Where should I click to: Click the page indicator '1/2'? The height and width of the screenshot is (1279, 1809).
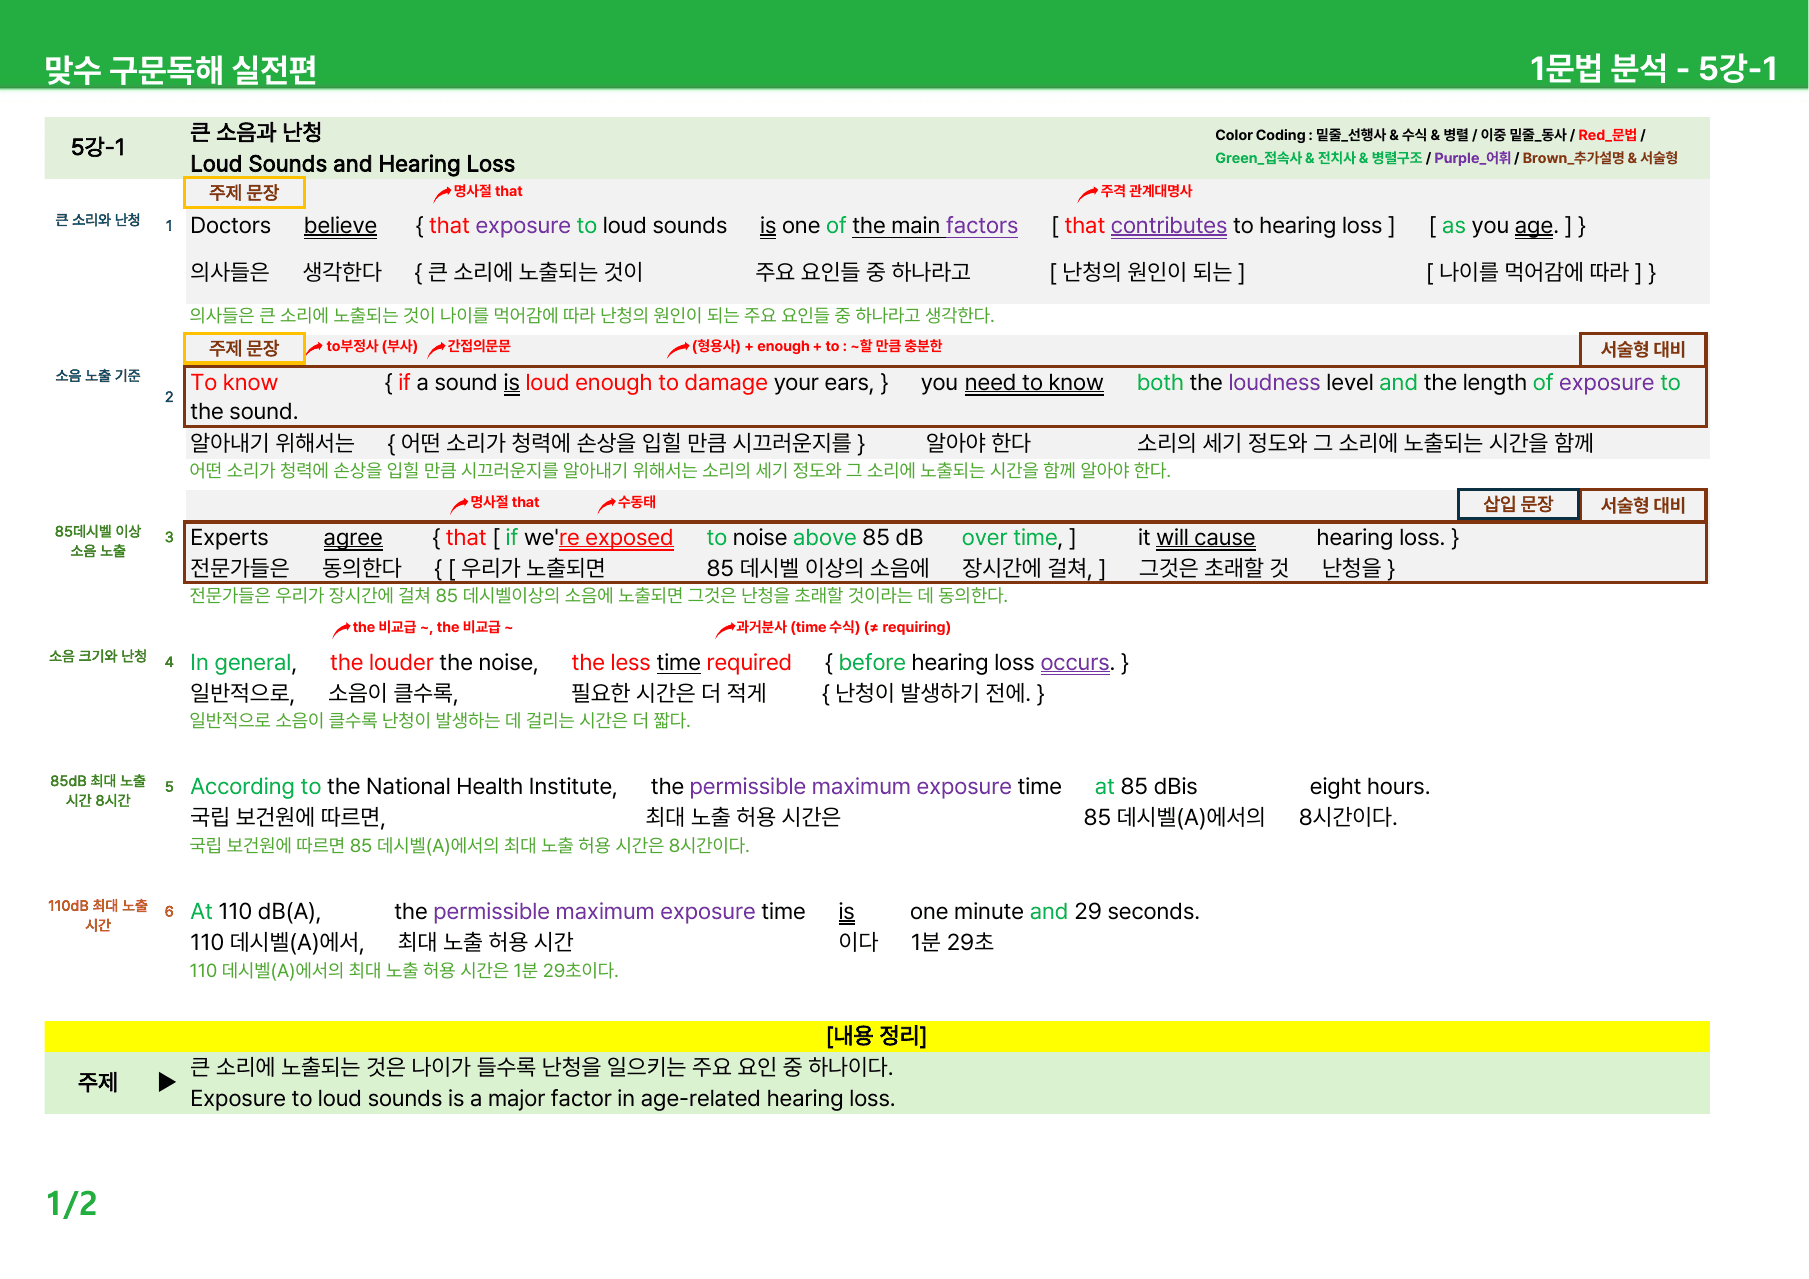coord(72,1204)
